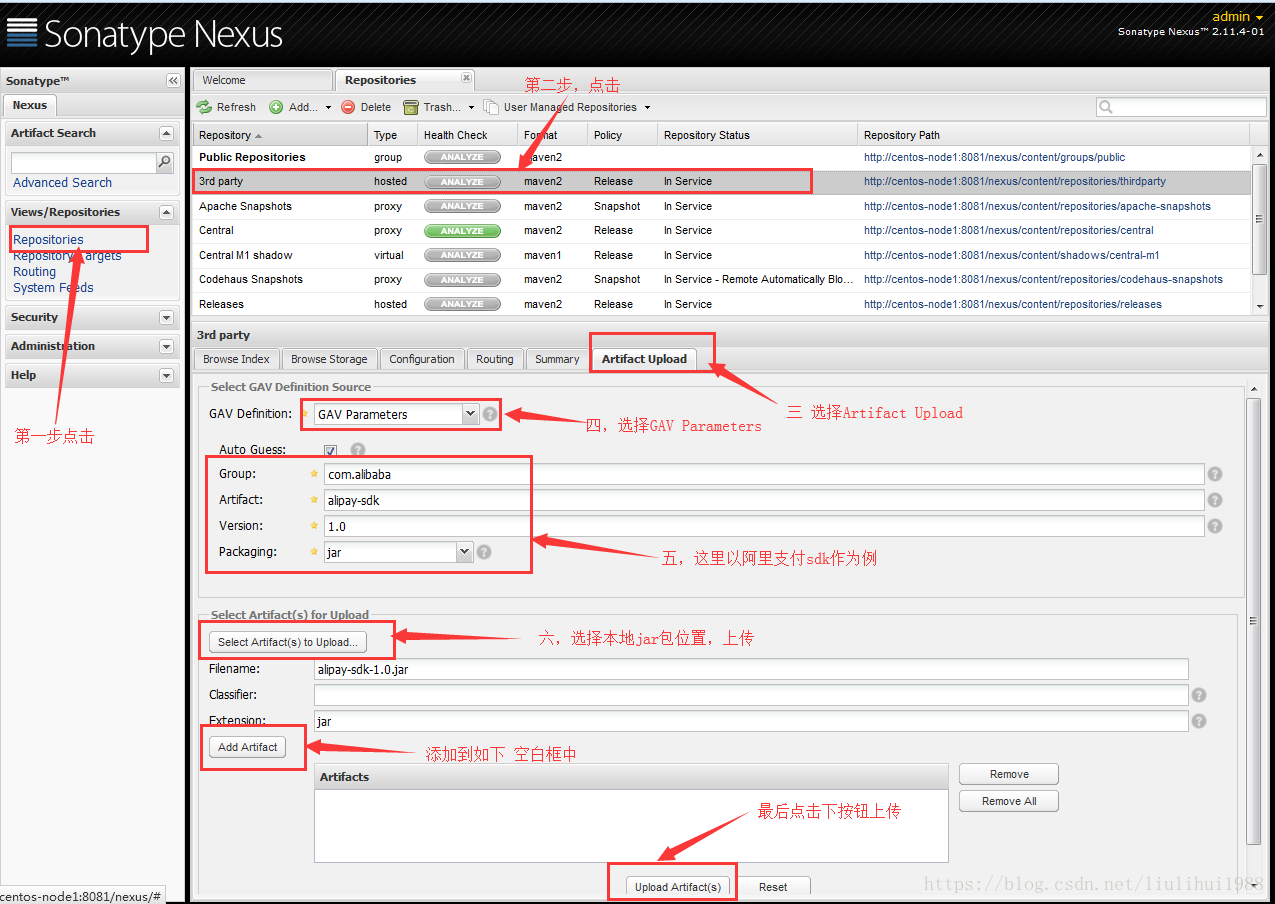
Task: Click the Add Artifact button
Action: [x=248, y=747]
